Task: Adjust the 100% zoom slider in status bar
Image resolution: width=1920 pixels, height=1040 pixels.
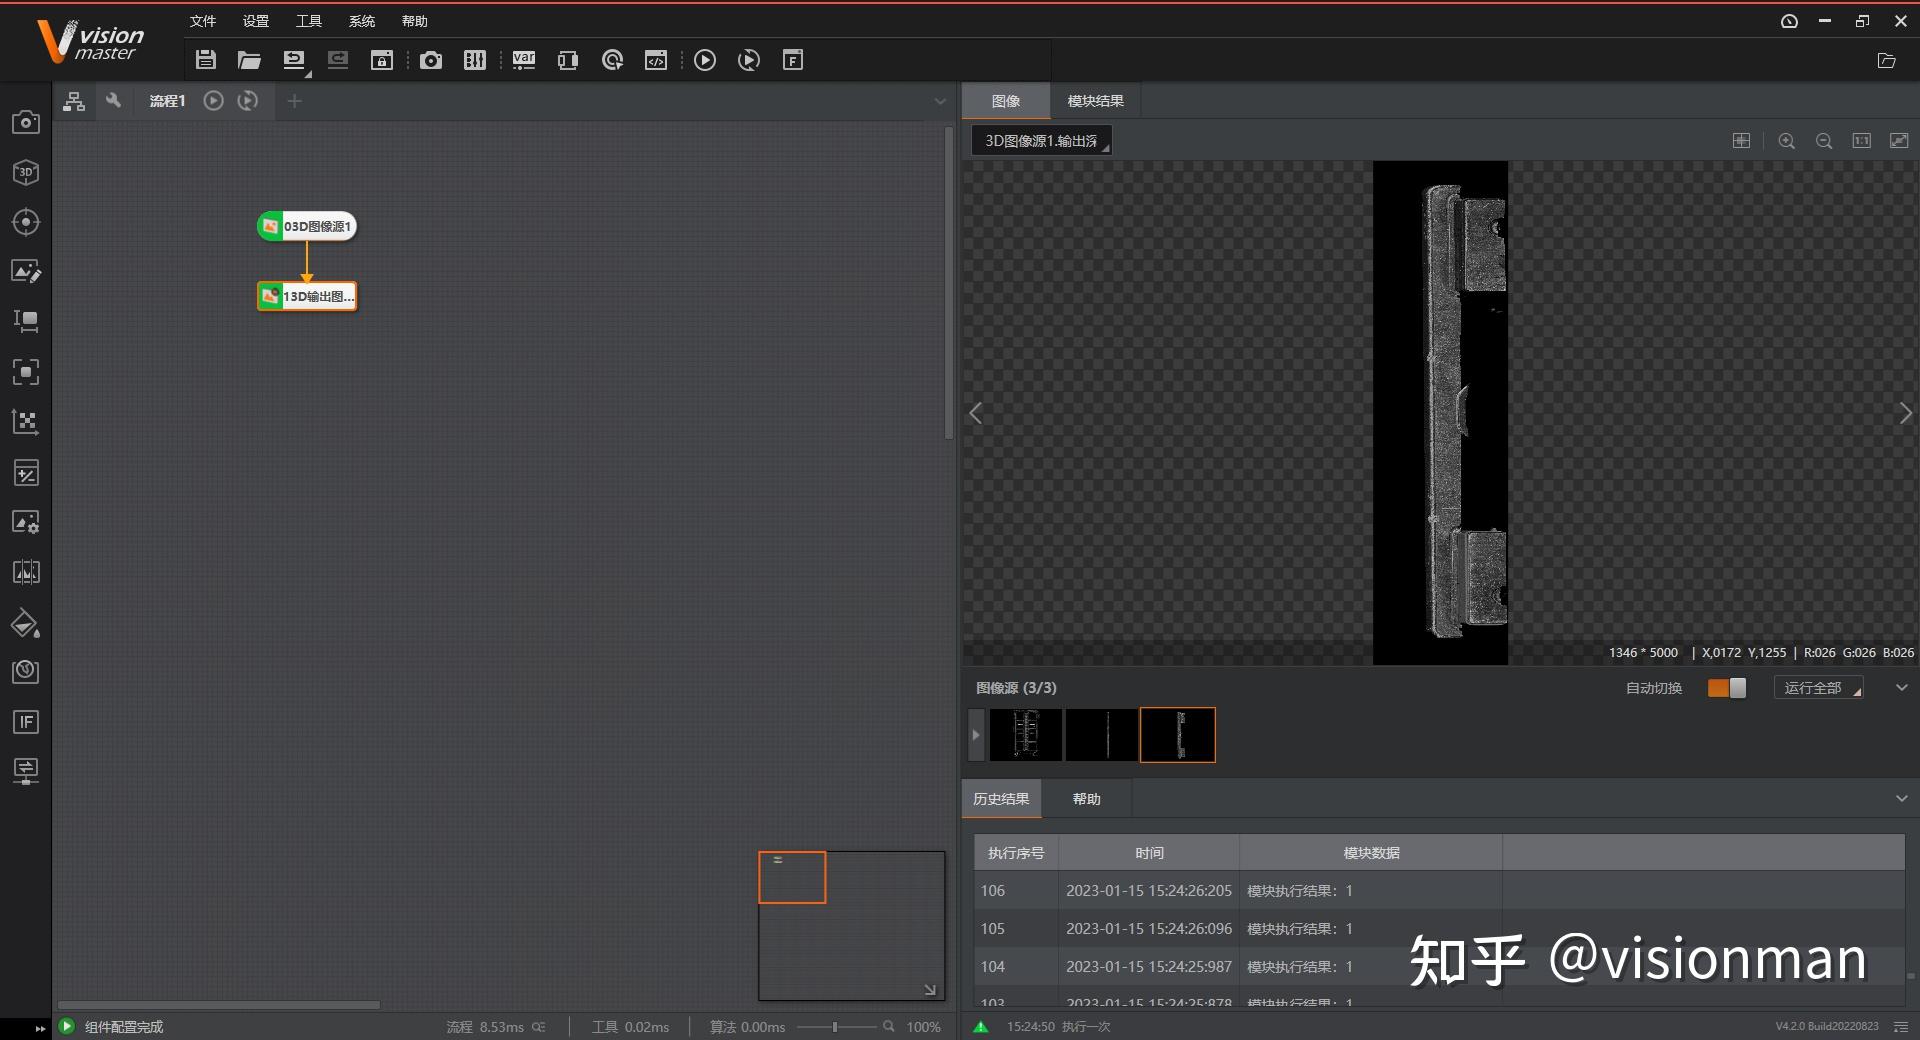Action: pyautogui.click(x=836, y=1027)
